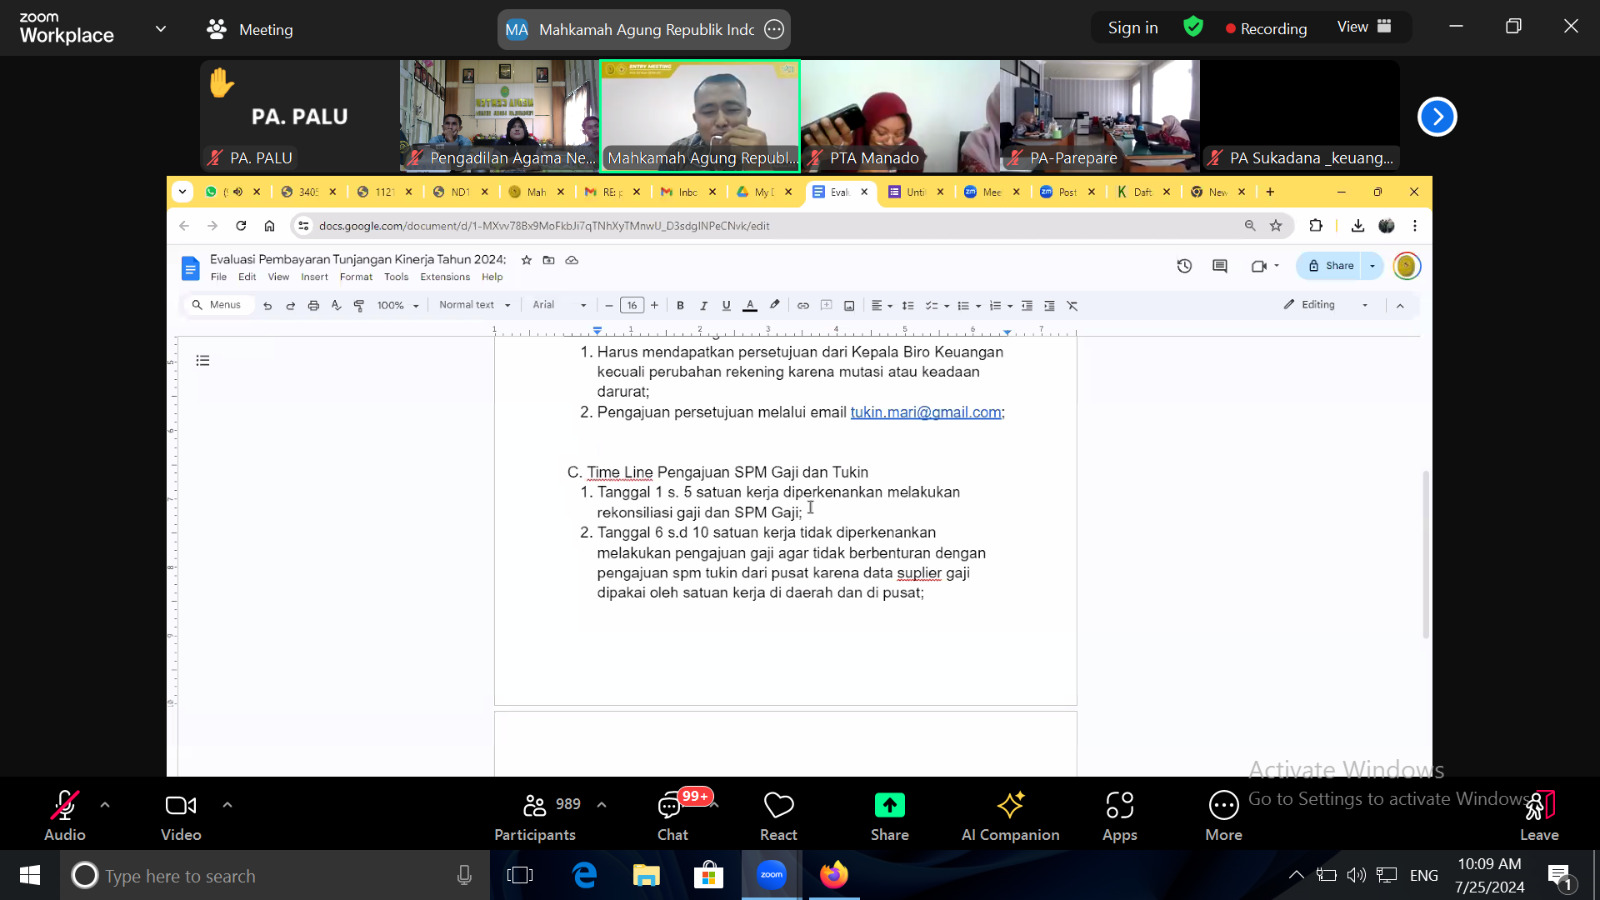Print the document using the printer icon

(313, 306)
